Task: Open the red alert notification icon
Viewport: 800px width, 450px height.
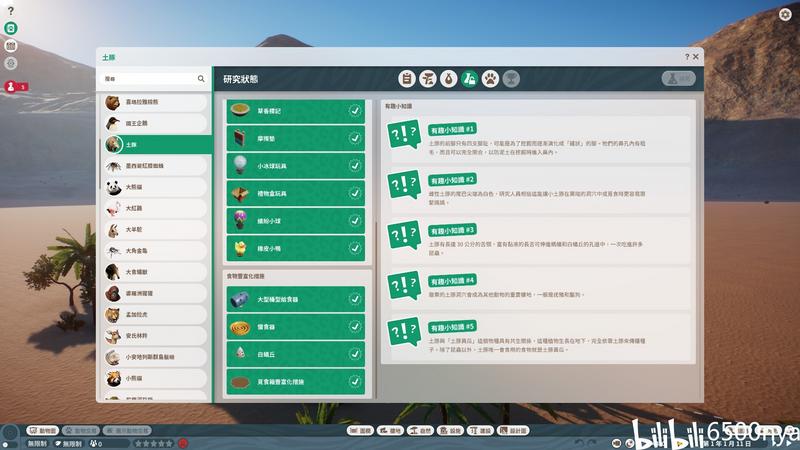Action: tap(11, 87)
